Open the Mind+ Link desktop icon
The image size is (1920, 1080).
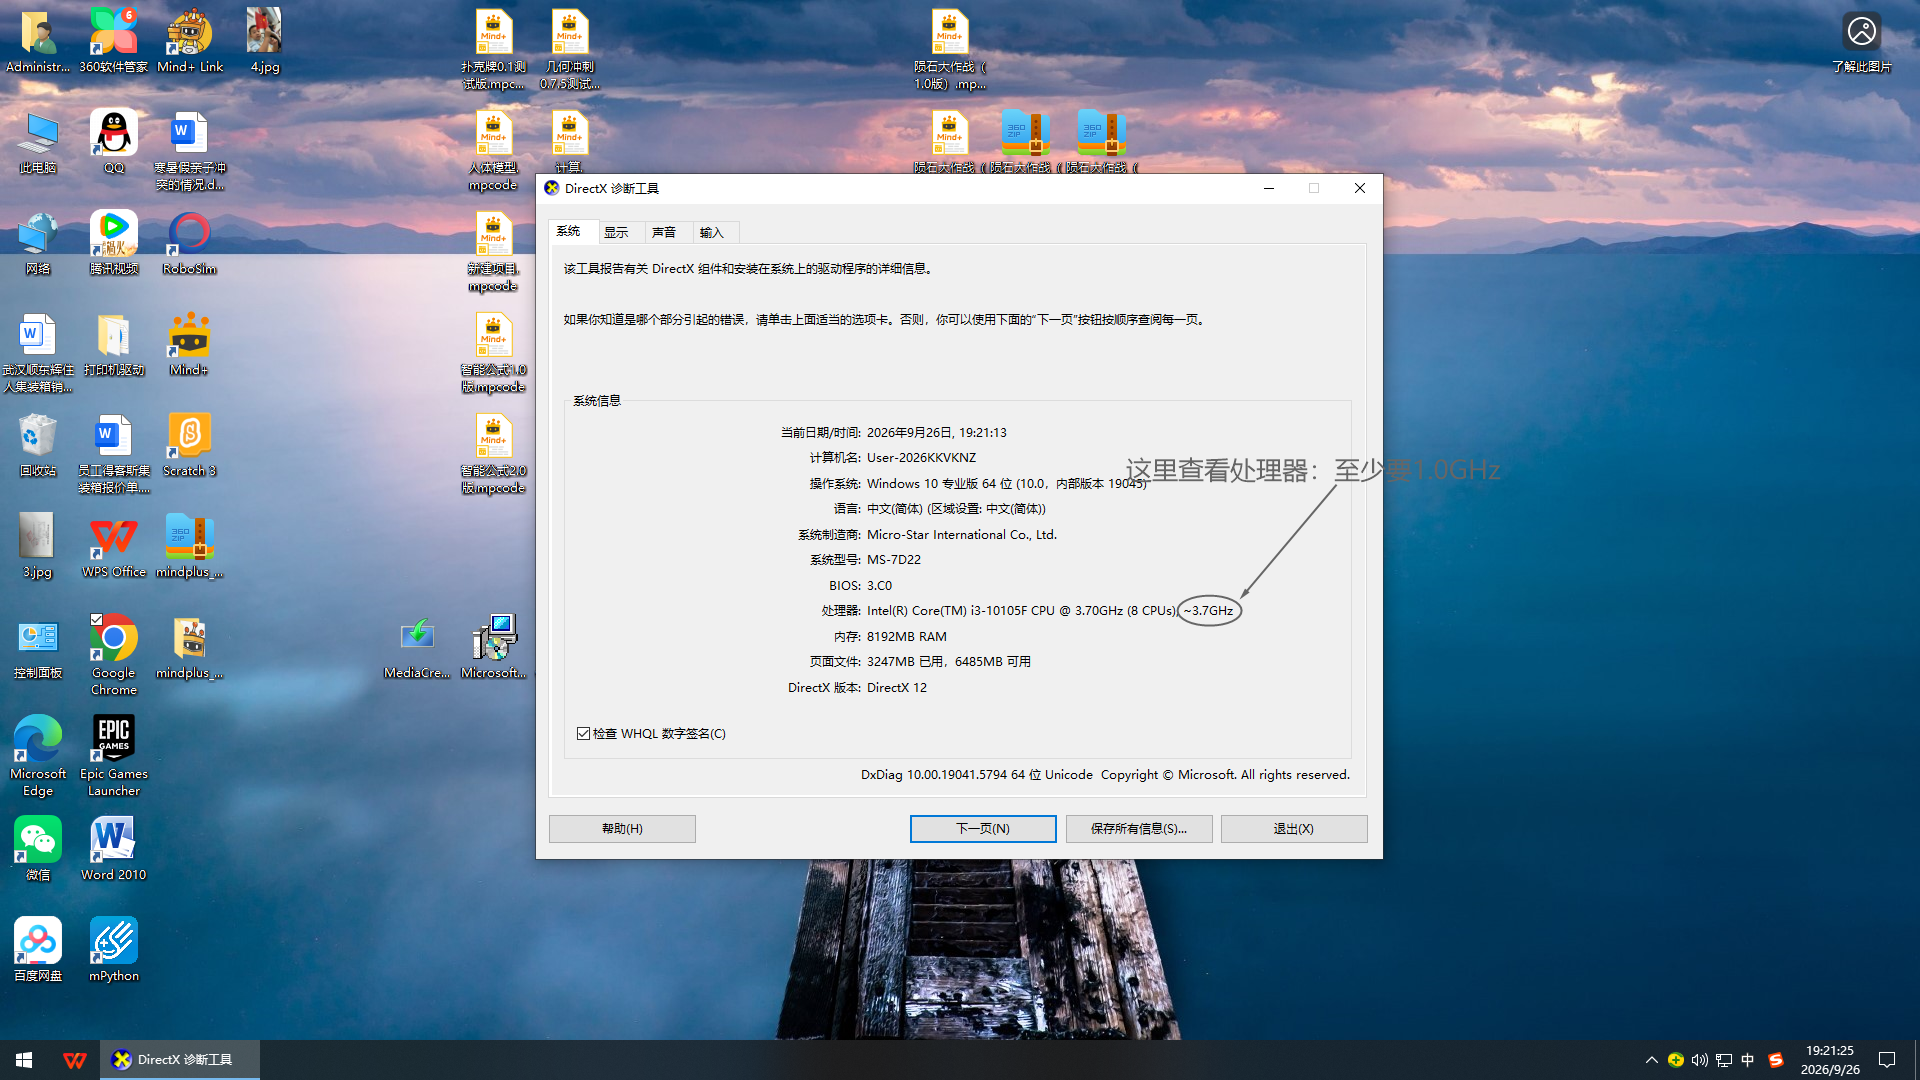190,41
